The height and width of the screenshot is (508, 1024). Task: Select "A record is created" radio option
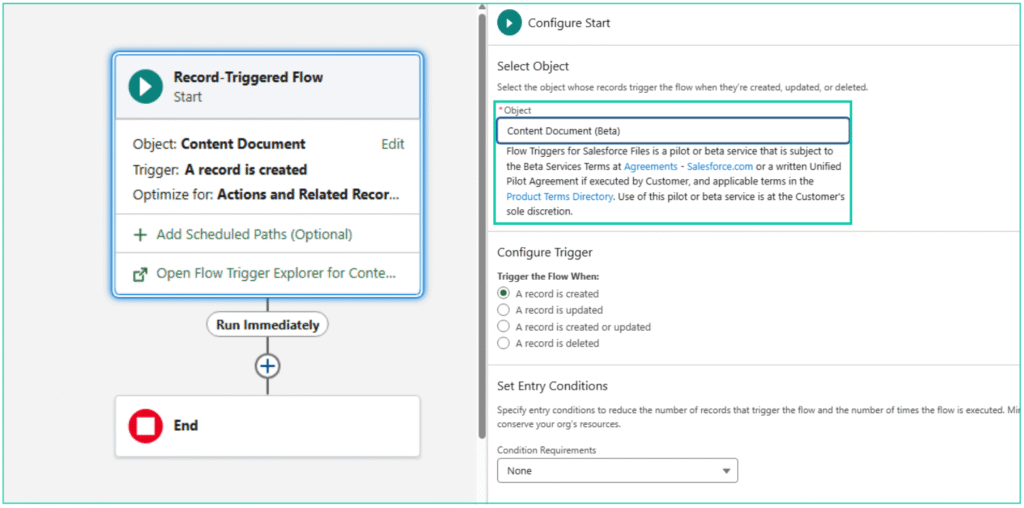pyautogui.click(x=504, y=294)
